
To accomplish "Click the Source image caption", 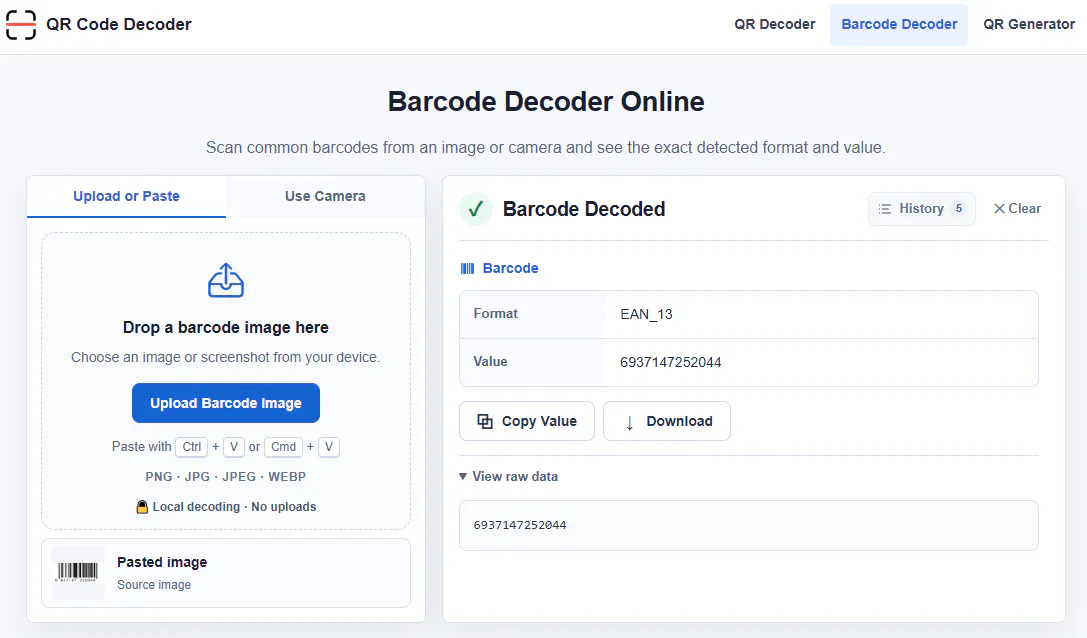I will point(154,585).
